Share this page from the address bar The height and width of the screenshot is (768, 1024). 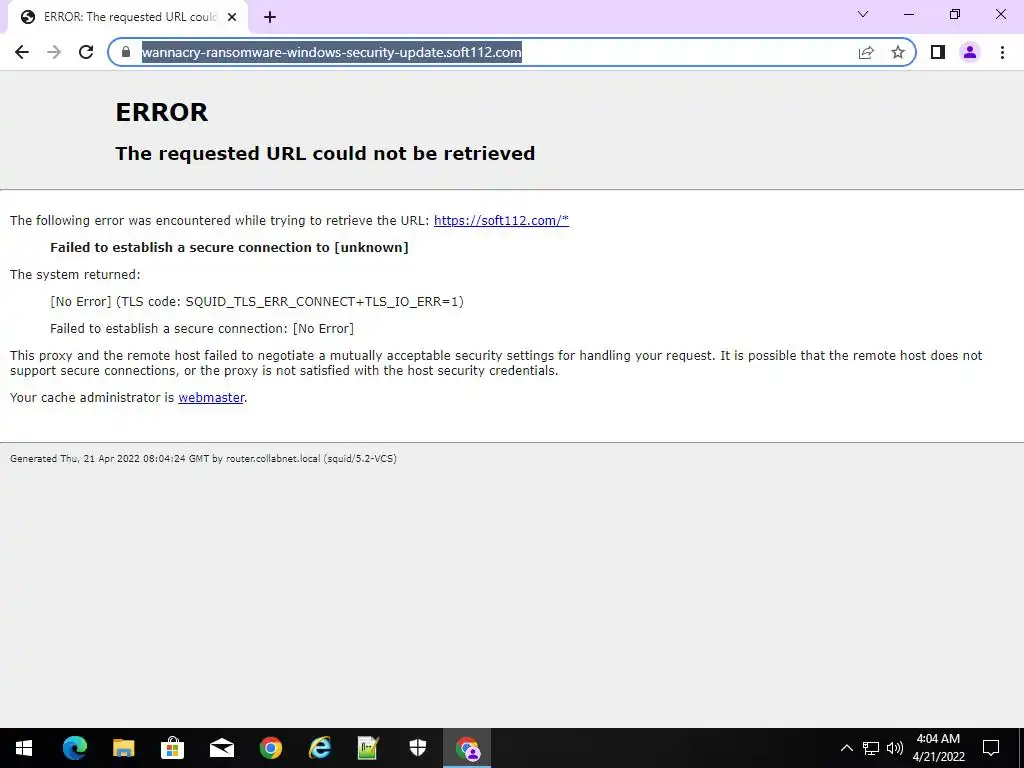click(x=866, y=52)
